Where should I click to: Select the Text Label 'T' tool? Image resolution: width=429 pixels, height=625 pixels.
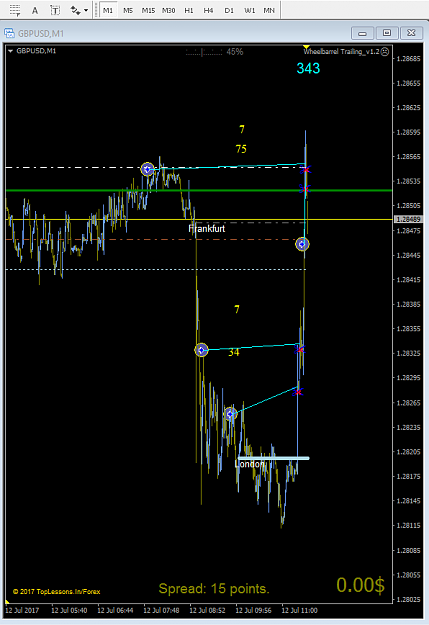[x=55, y=10]
